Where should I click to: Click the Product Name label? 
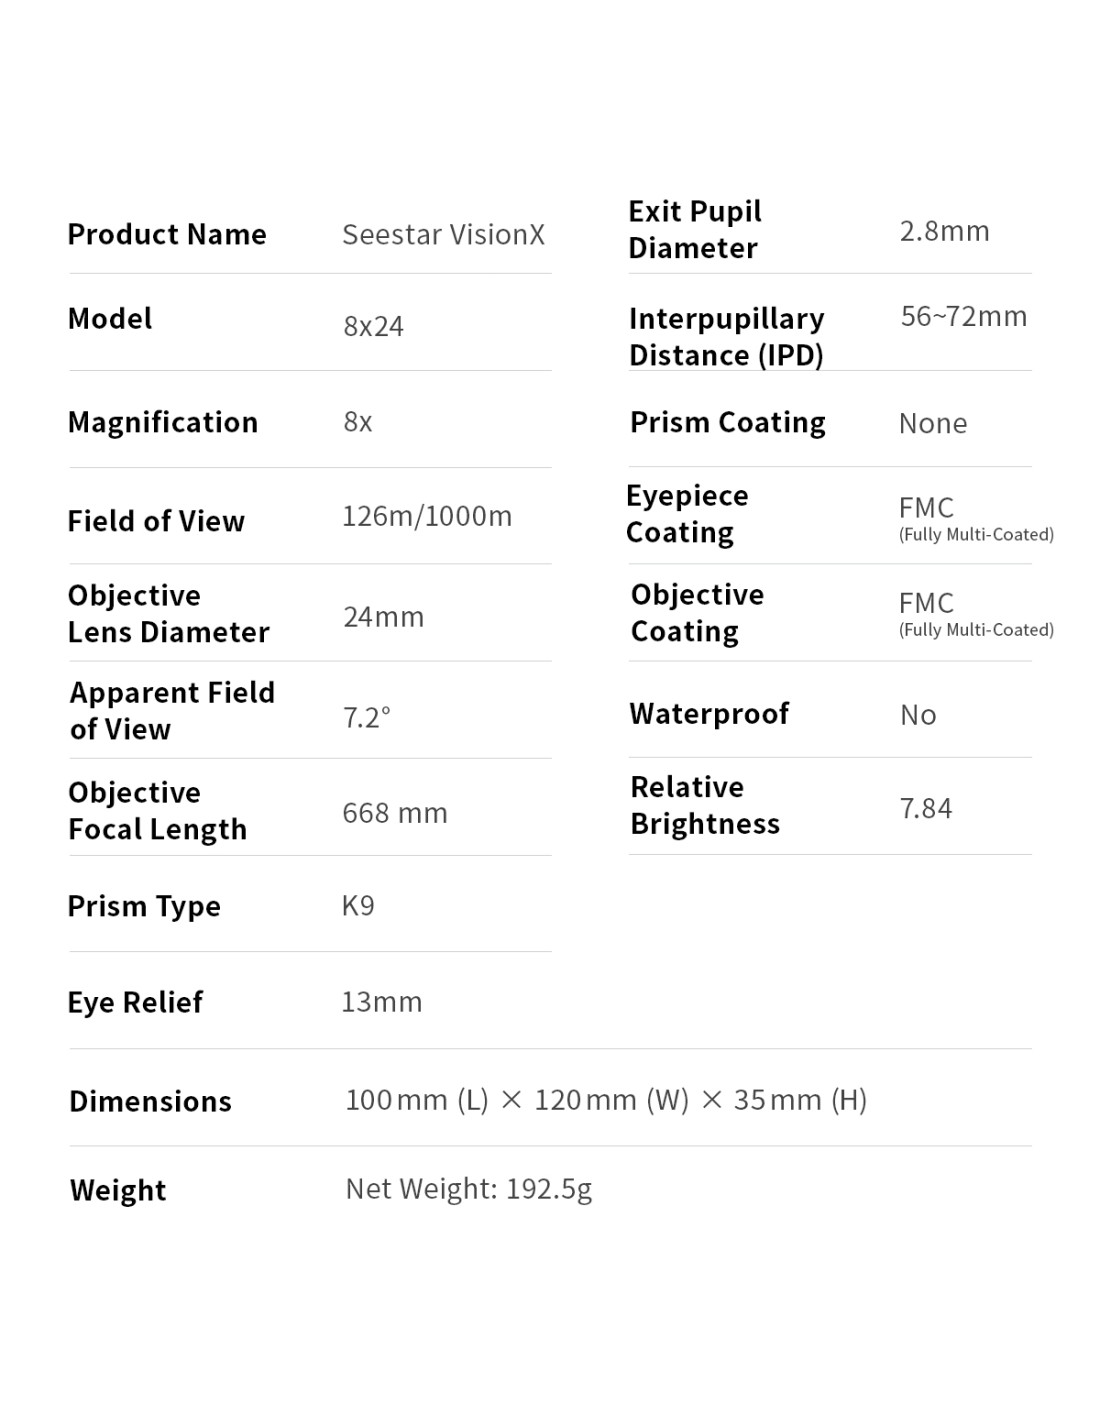click(167, 234)
